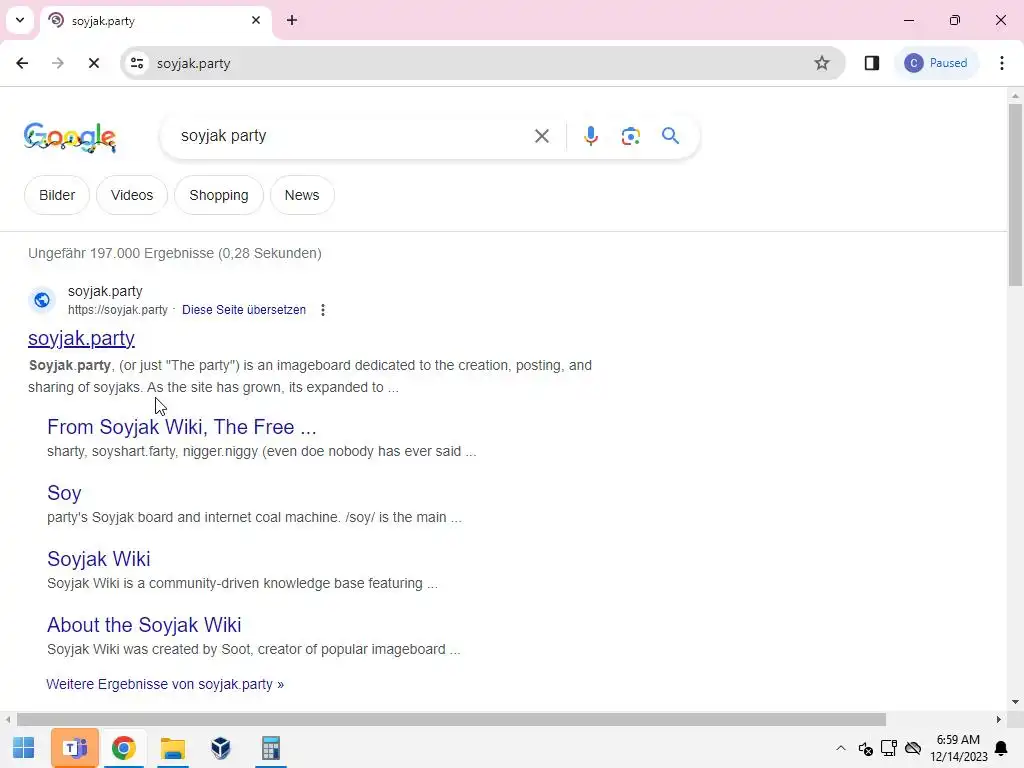Screen dimensions: 1024x768
Task: Switch to the News filter
Action: click(302, 195)
